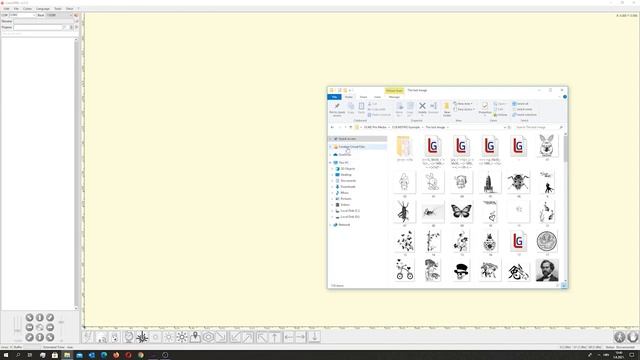Open the File menu in LaserGRBL
This screenshot has width=640, height=360.
(x=16, y=9)
